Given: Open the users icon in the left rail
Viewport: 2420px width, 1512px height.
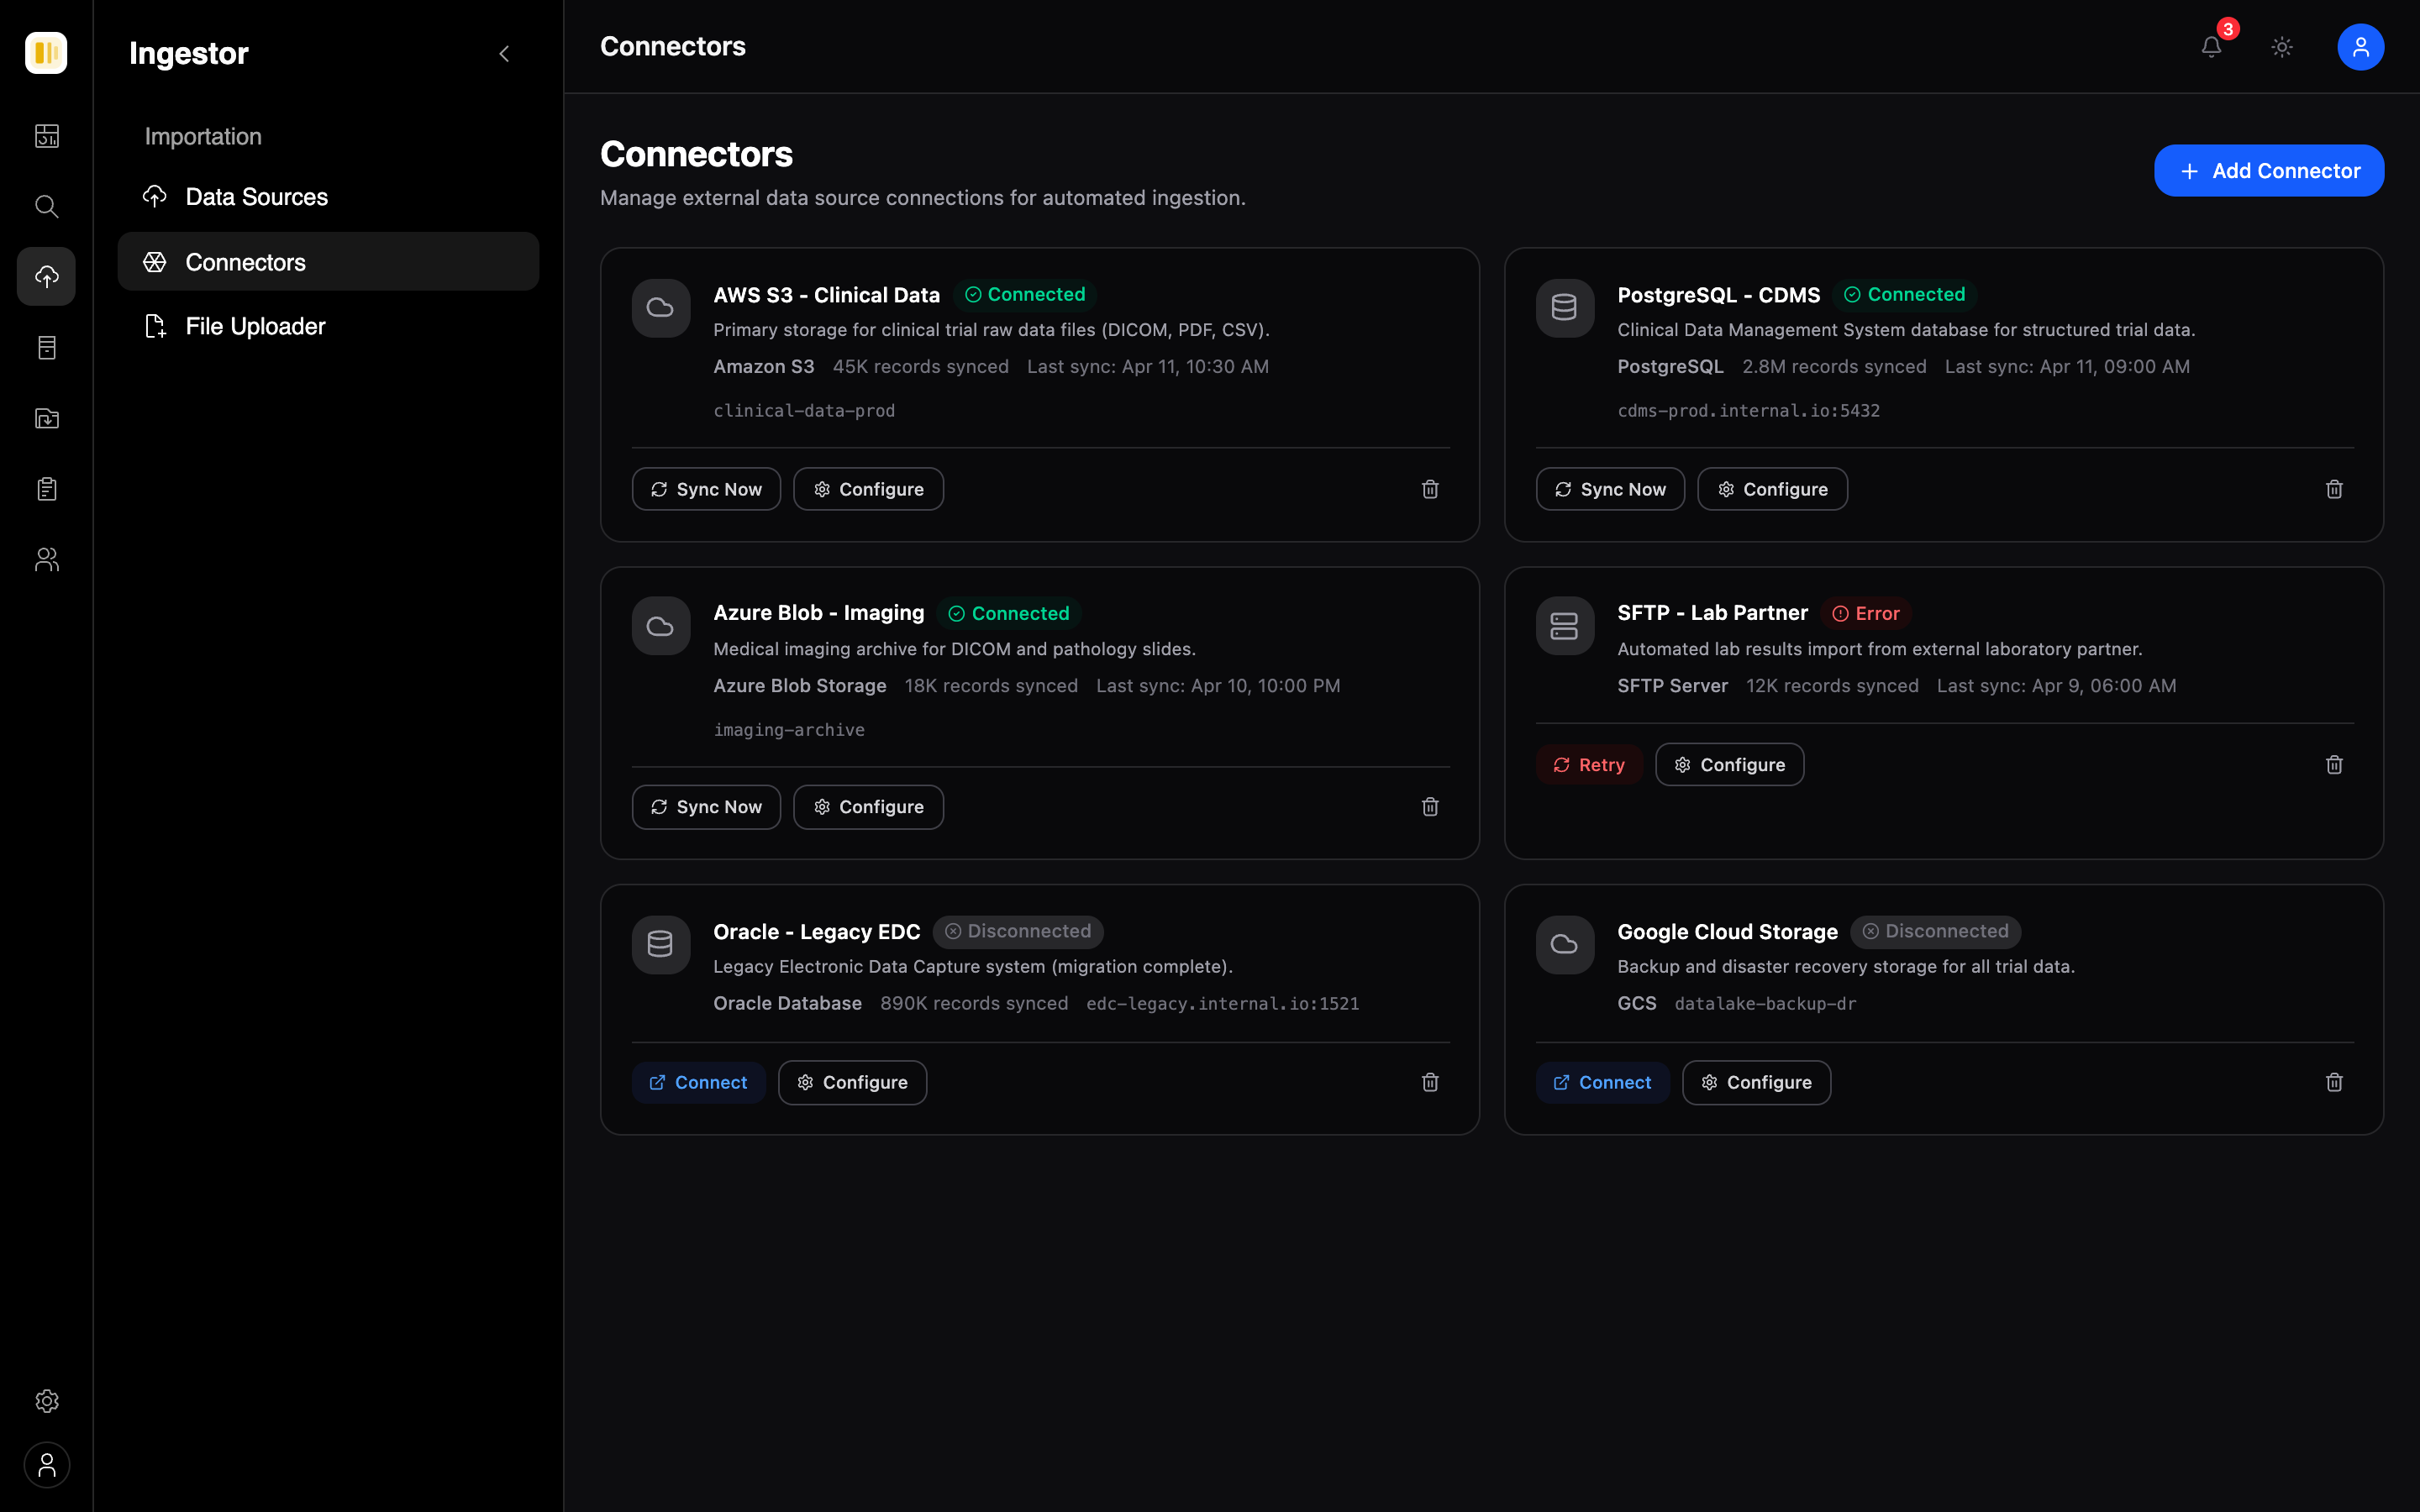Looking at the screenshot, I should [x=47, y=559].
